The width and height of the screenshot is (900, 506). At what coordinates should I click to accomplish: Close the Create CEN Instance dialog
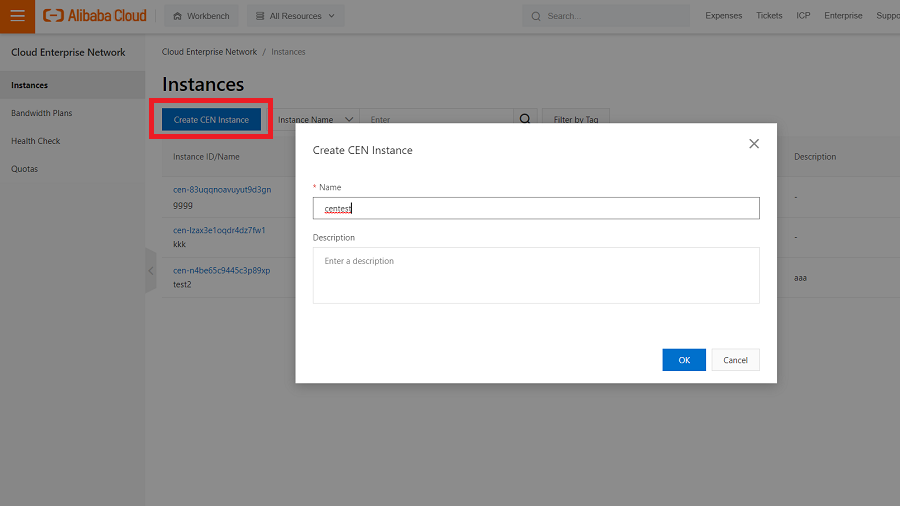click(x=754, y=144)
